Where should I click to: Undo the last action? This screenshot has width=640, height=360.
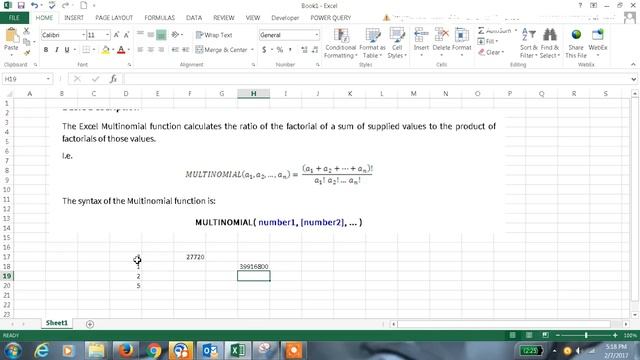(x=35, y=5)
